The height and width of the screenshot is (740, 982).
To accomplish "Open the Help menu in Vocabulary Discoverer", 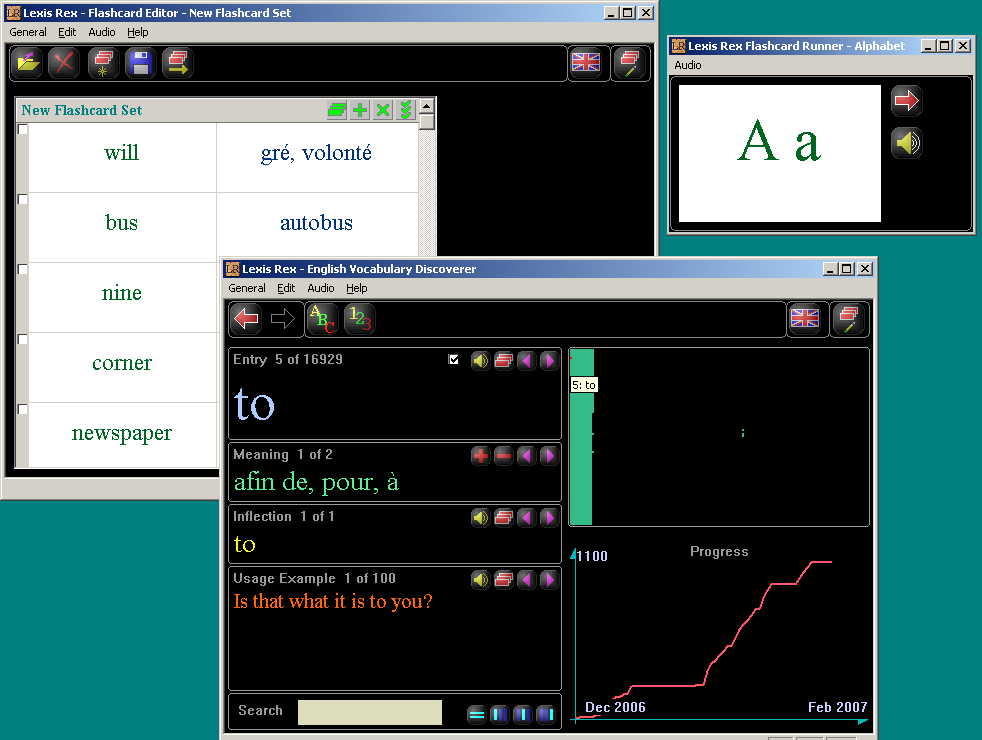I will tap(357, 288).
